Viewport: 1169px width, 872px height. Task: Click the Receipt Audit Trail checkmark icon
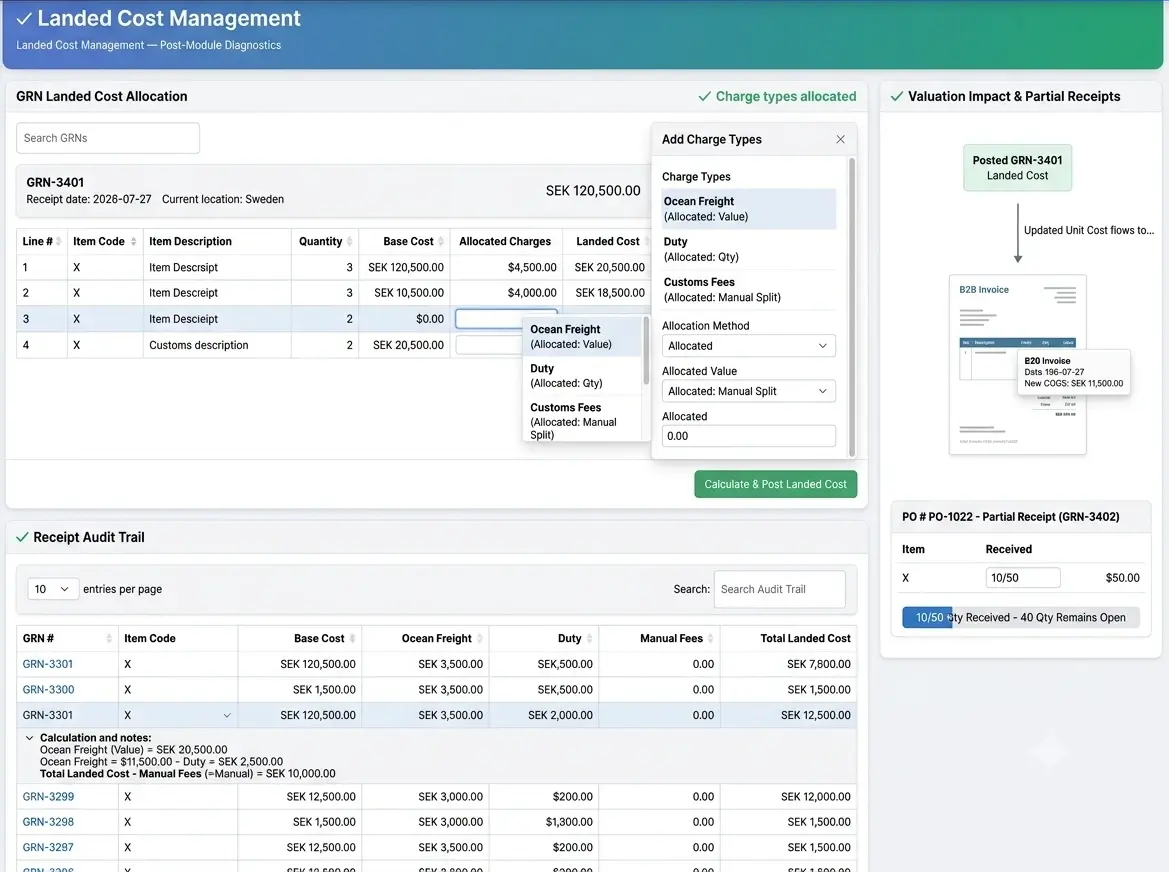(x=22, y=537)
